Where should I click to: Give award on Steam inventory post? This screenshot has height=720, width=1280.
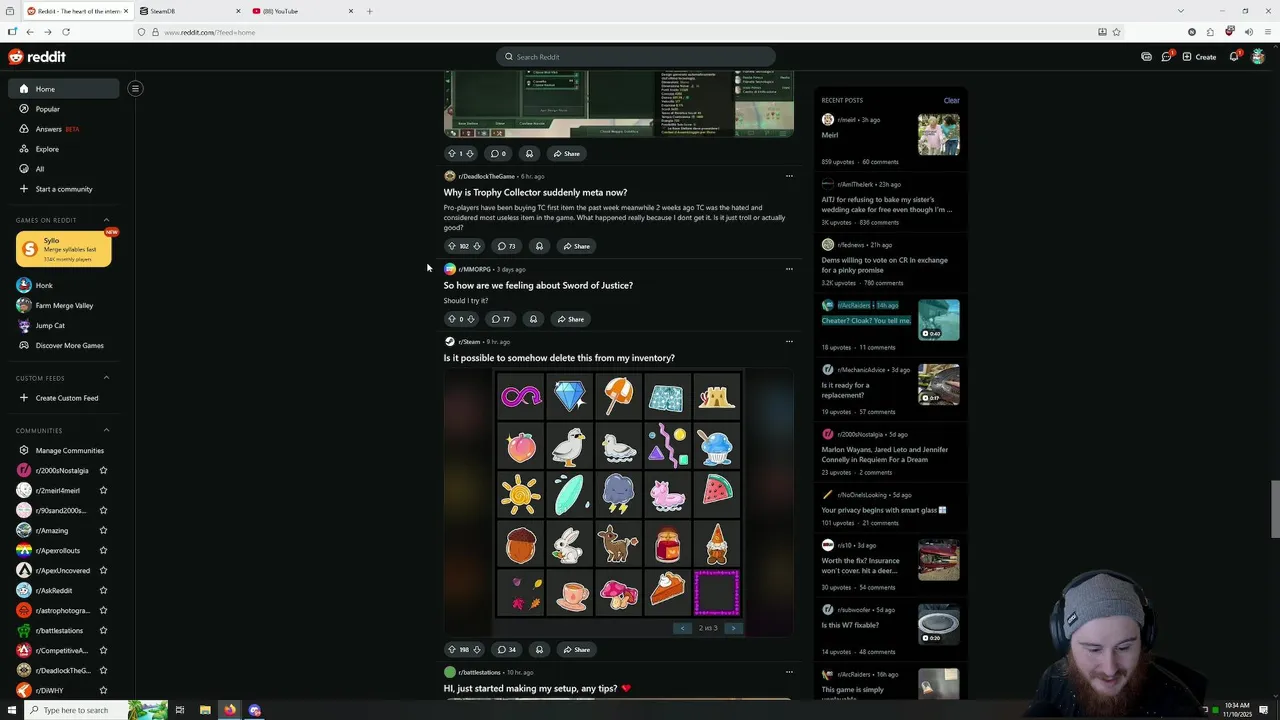click(x=539, y=650)
